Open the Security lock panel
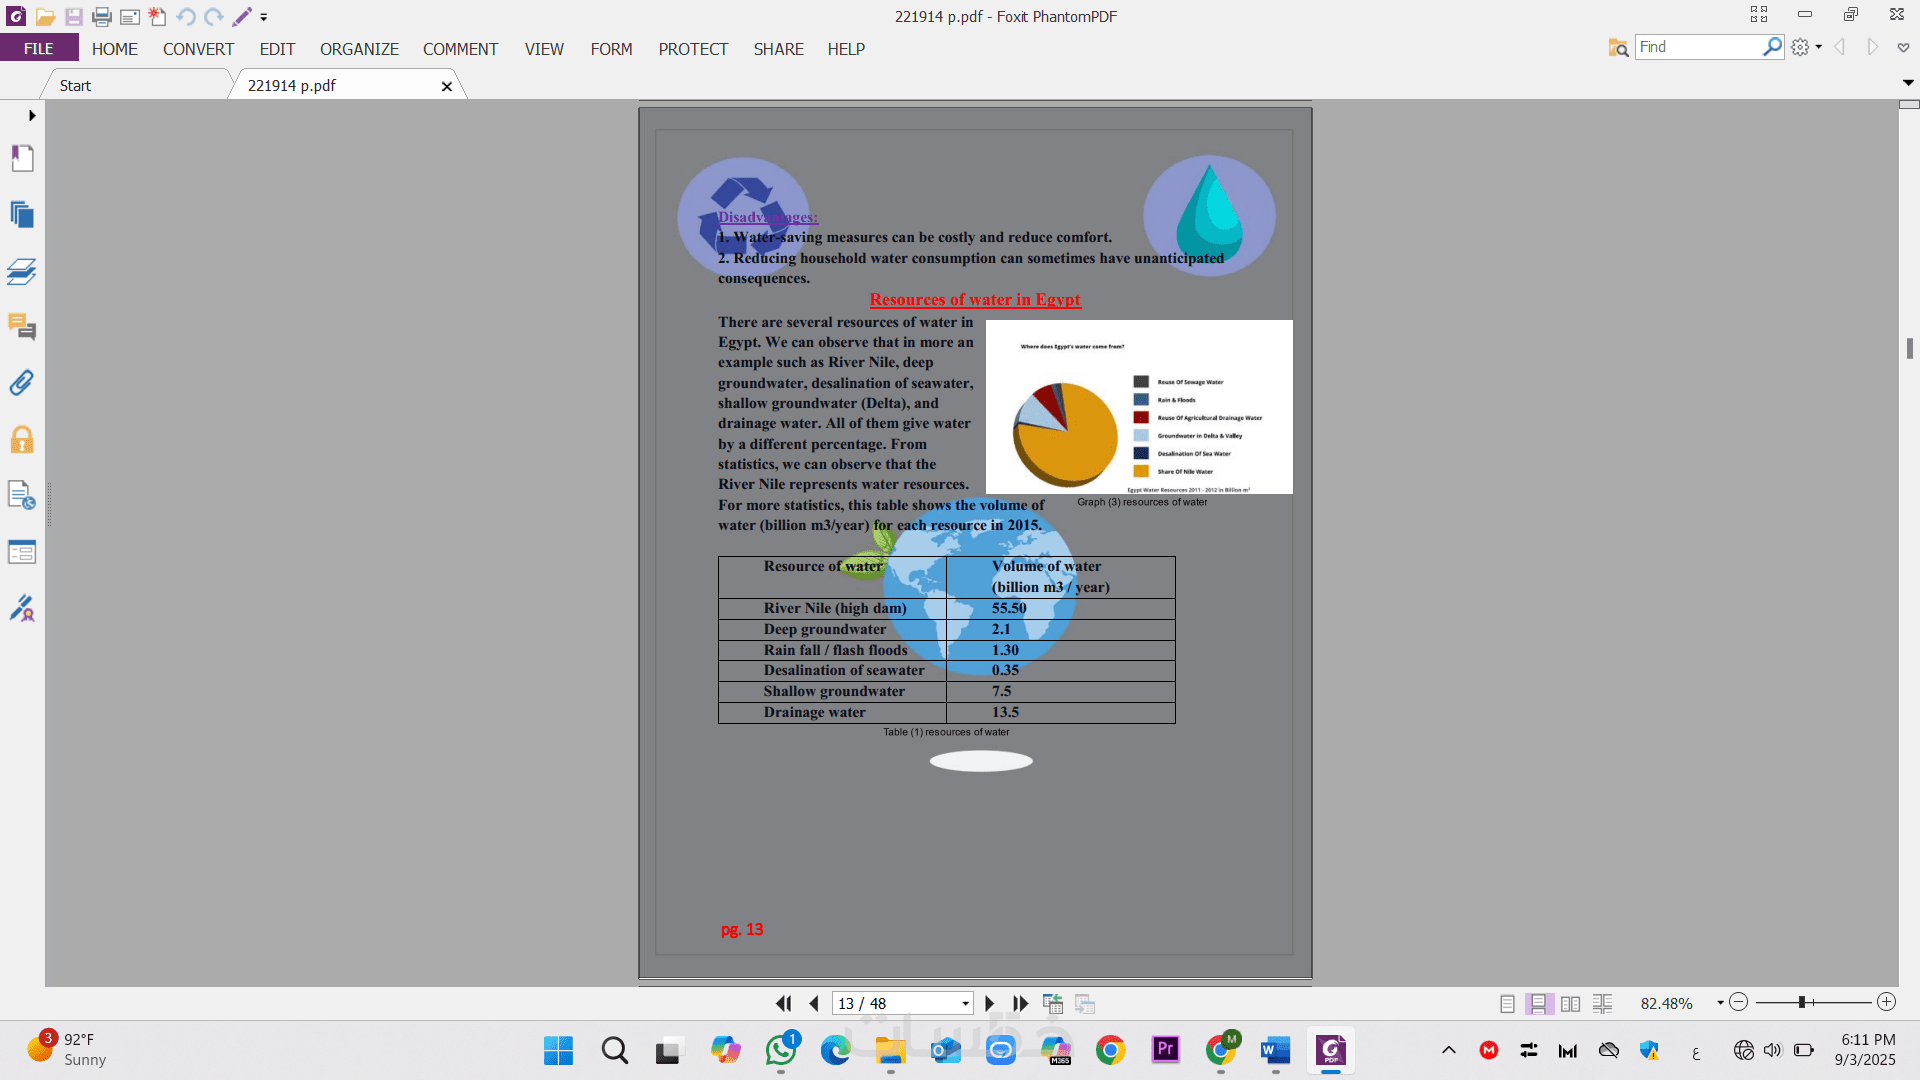The height and width of the screenshot is (1080, 1920). (x=22, y=440)
